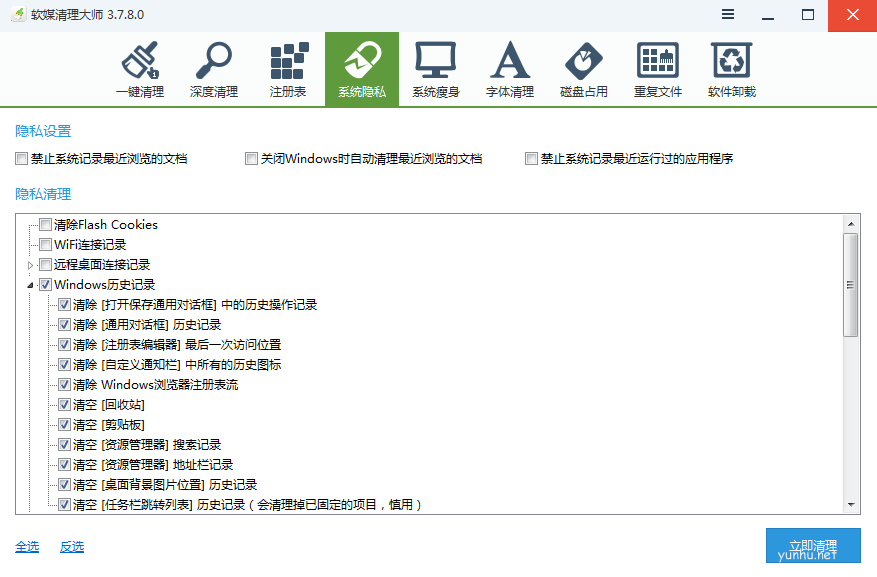
Task: Click the 立即清理 (Clean Now) button
Action: click(x=812, y=546)
